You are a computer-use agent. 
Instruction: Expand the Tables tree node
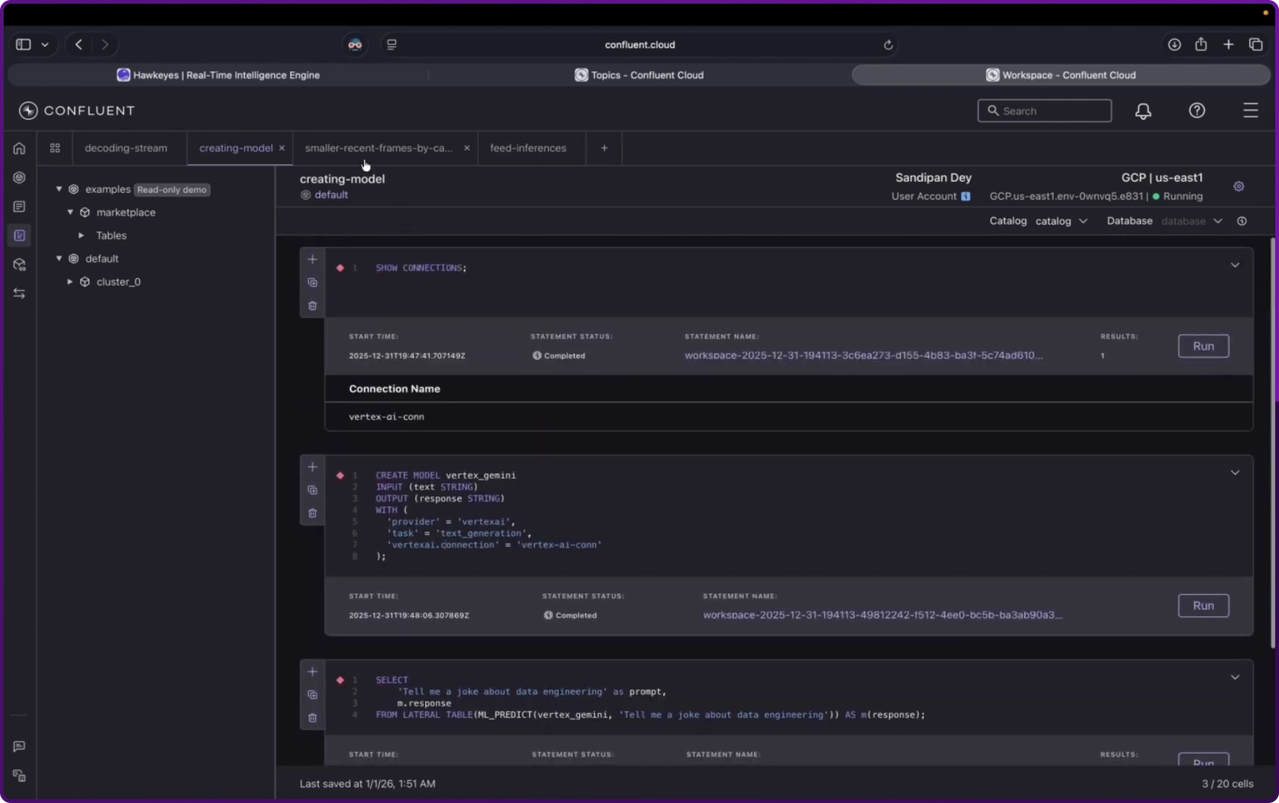pos(82,236)
